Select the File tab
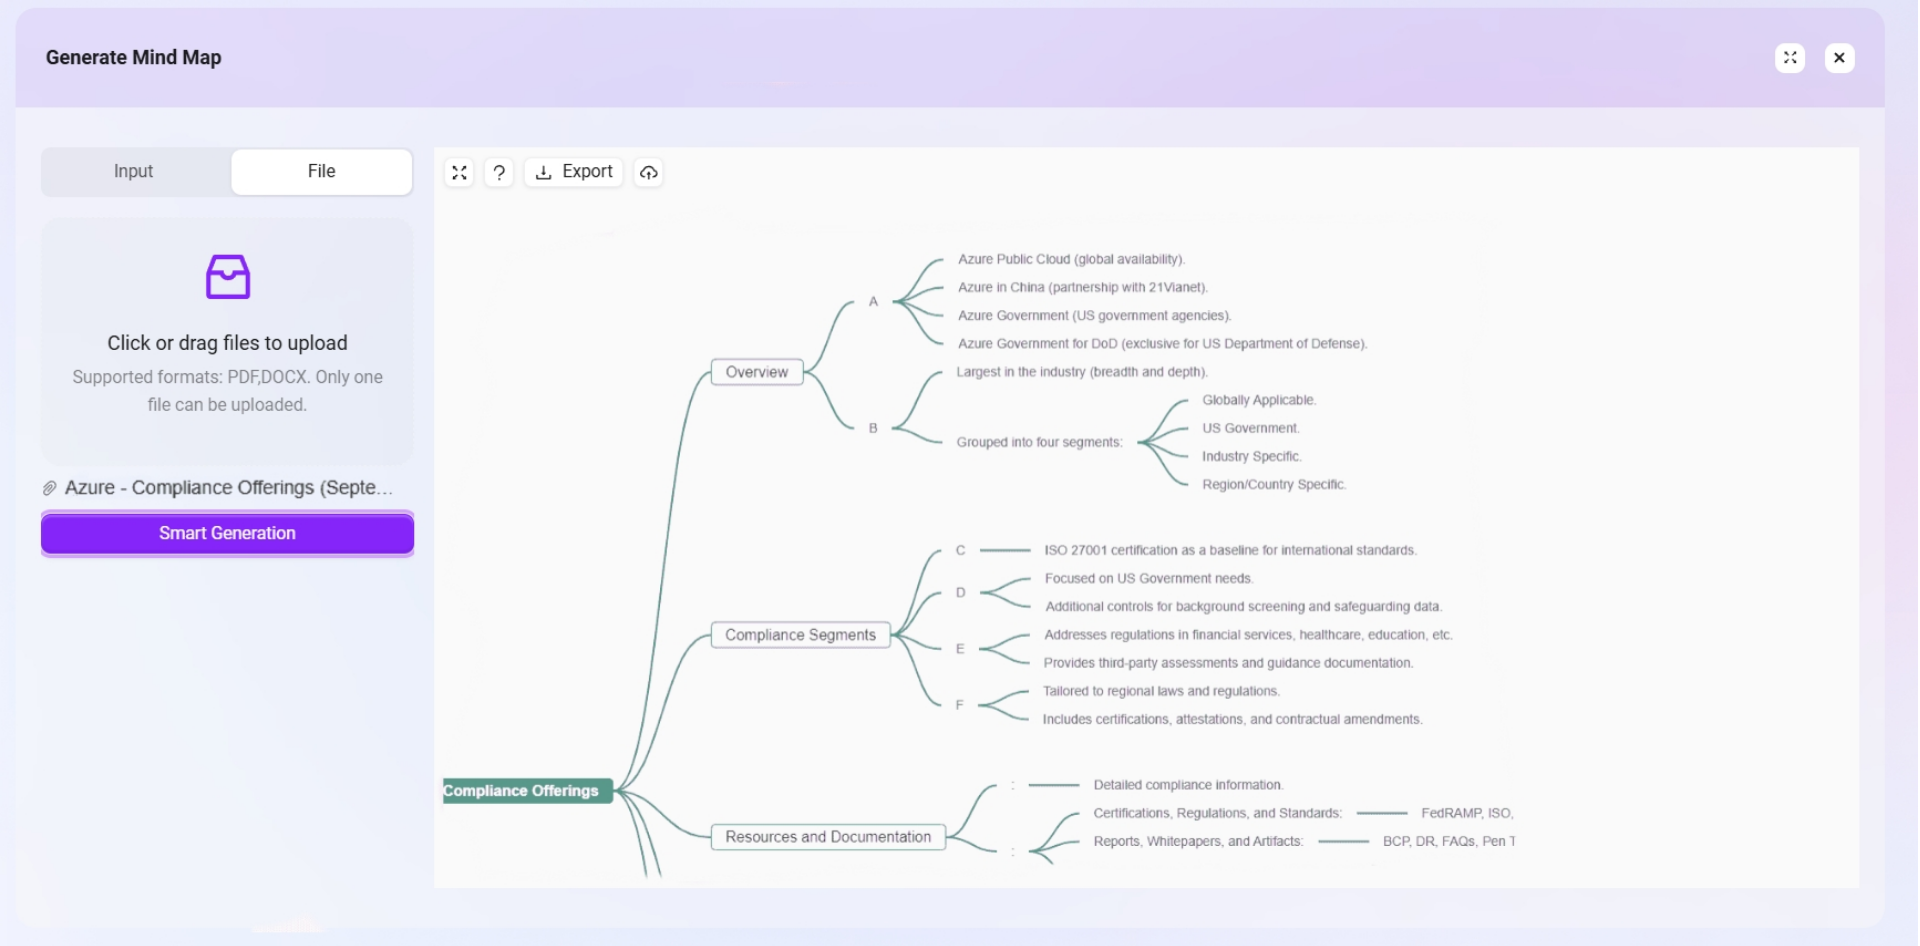The height and width of the screenshot is (946, 1920). pos(321,172)
